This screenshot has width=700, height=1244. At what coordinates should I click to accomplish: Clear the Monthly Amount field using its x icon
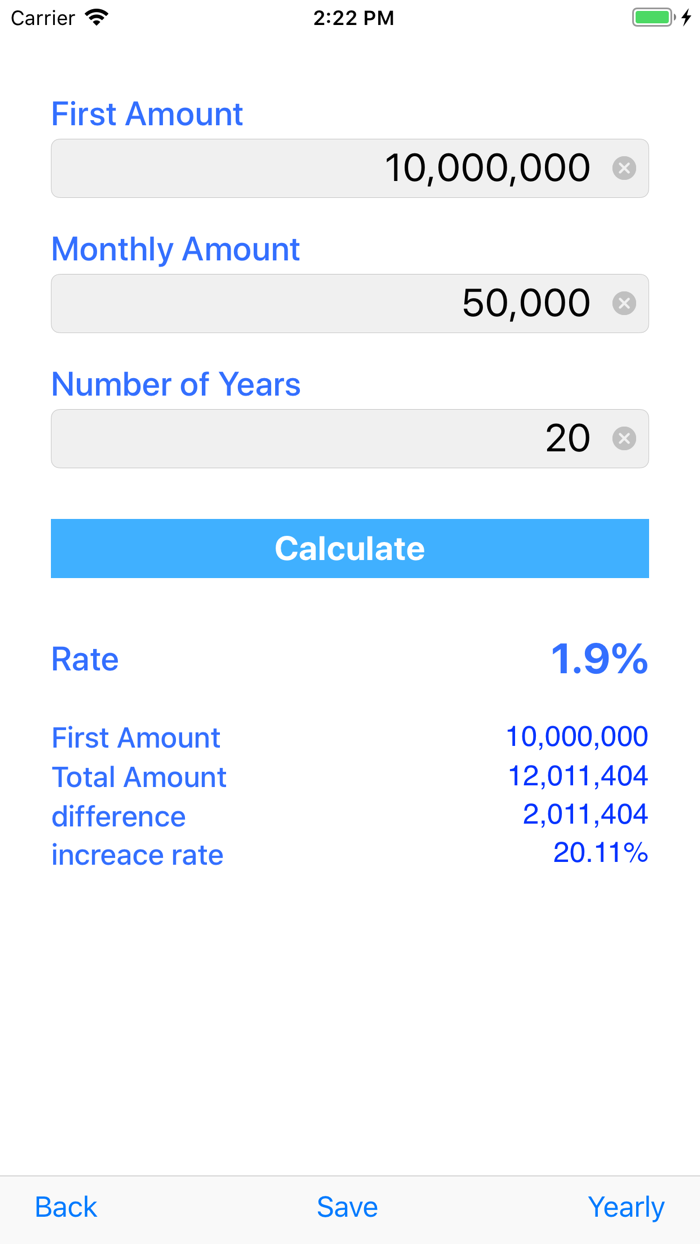tap(623, 303)
